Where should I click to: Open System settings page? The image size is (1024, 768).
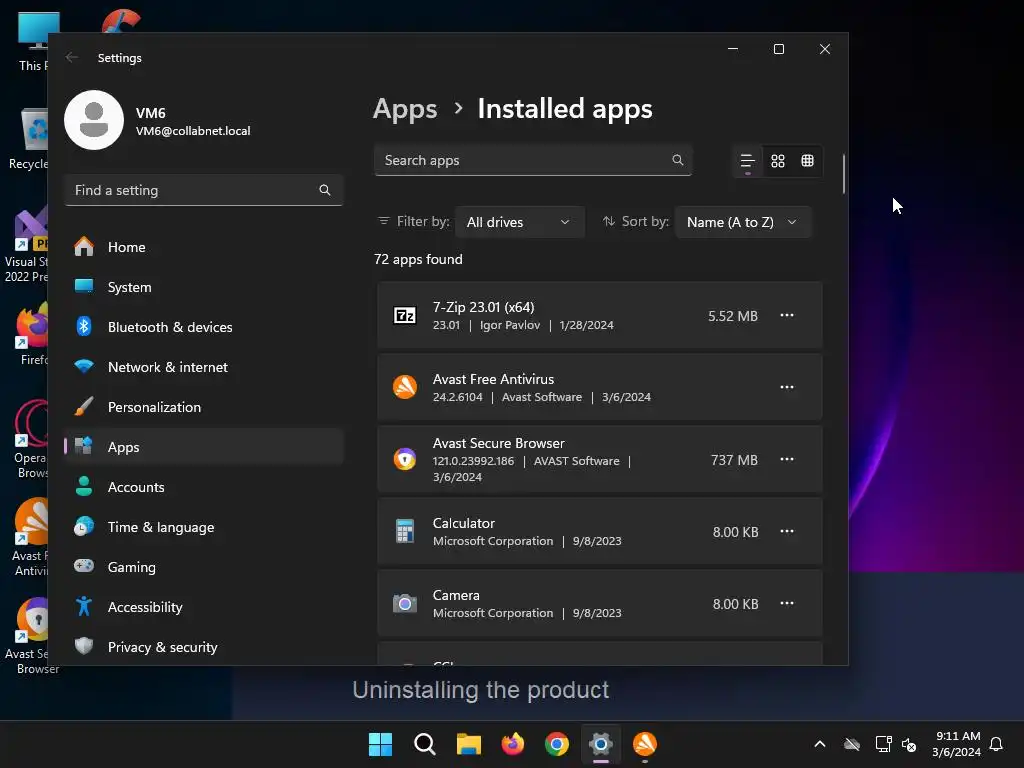click(204, 287)
